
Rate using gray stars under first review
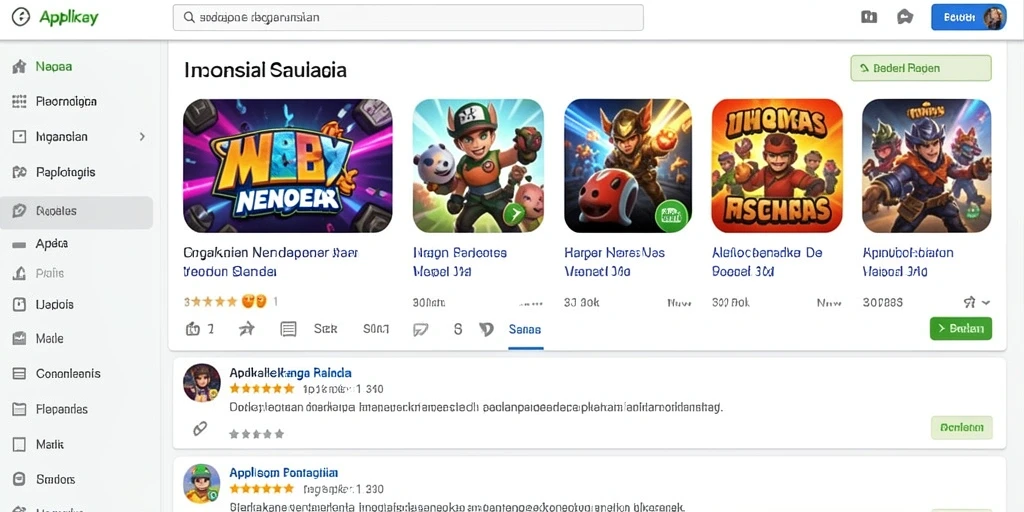click(x=257, y=434)
